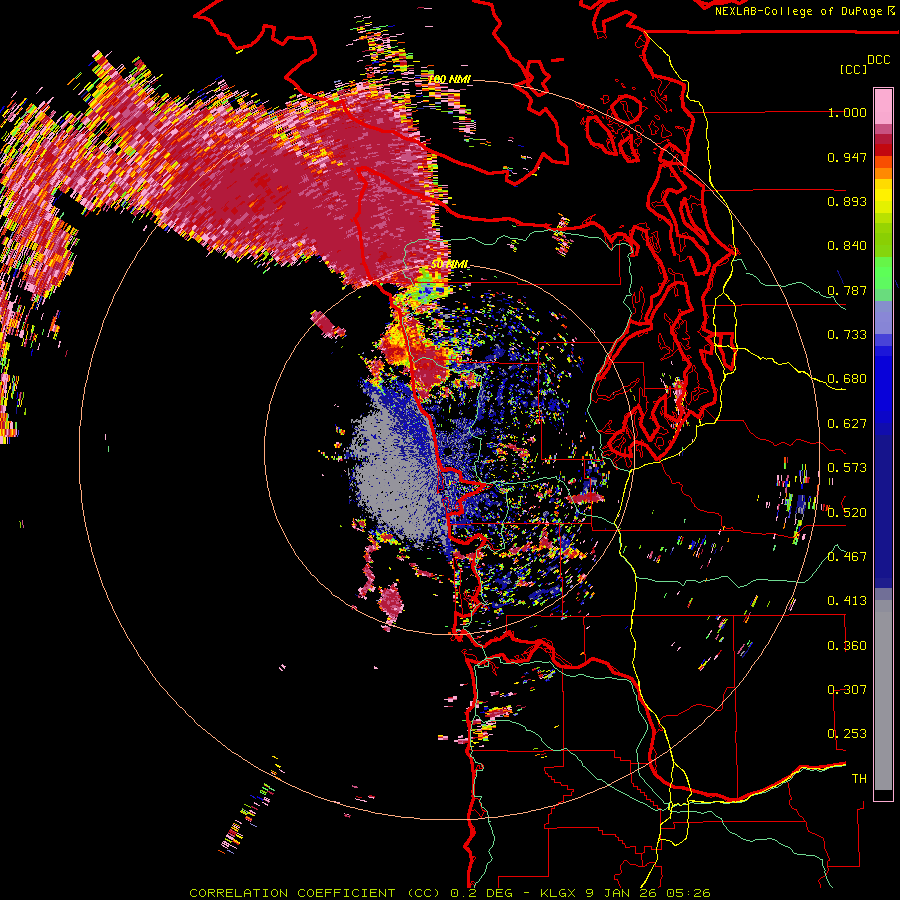Click the [CC] units label
The width and height of the screenshot is (900, 900).
[853, 69]
